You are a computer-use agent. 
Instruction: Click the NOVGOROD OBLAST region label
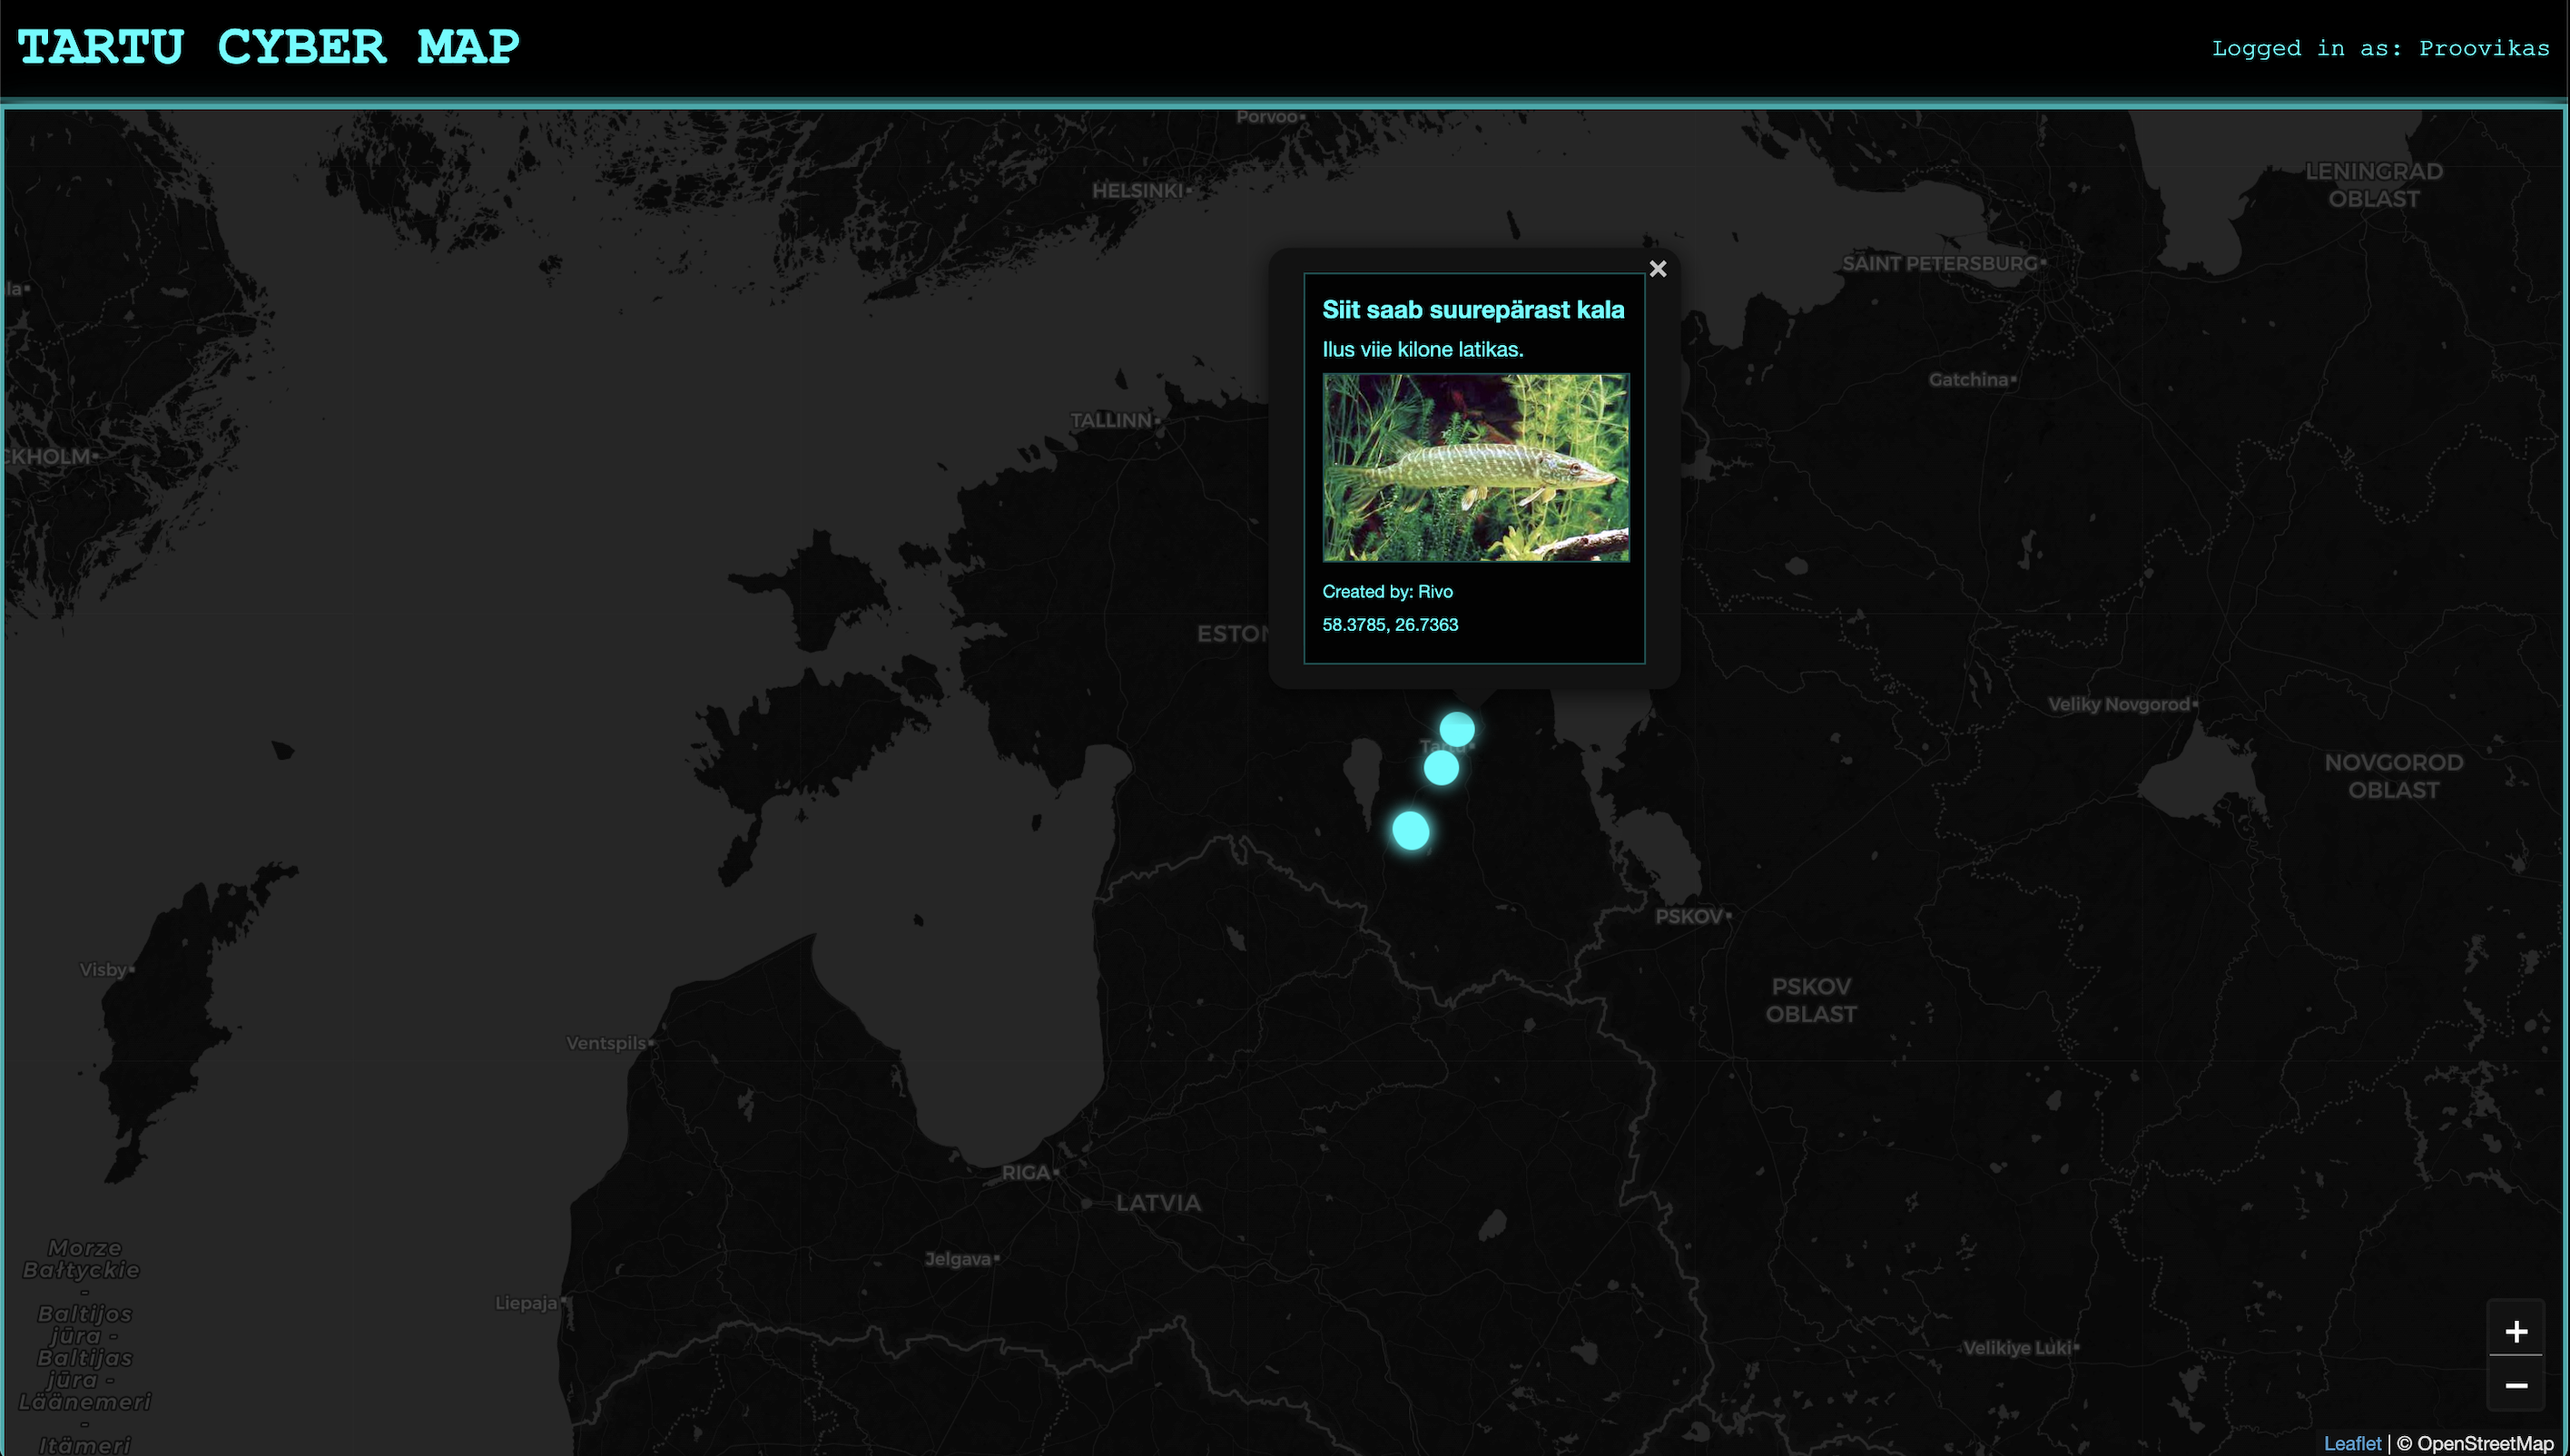tap(2393, 776)
